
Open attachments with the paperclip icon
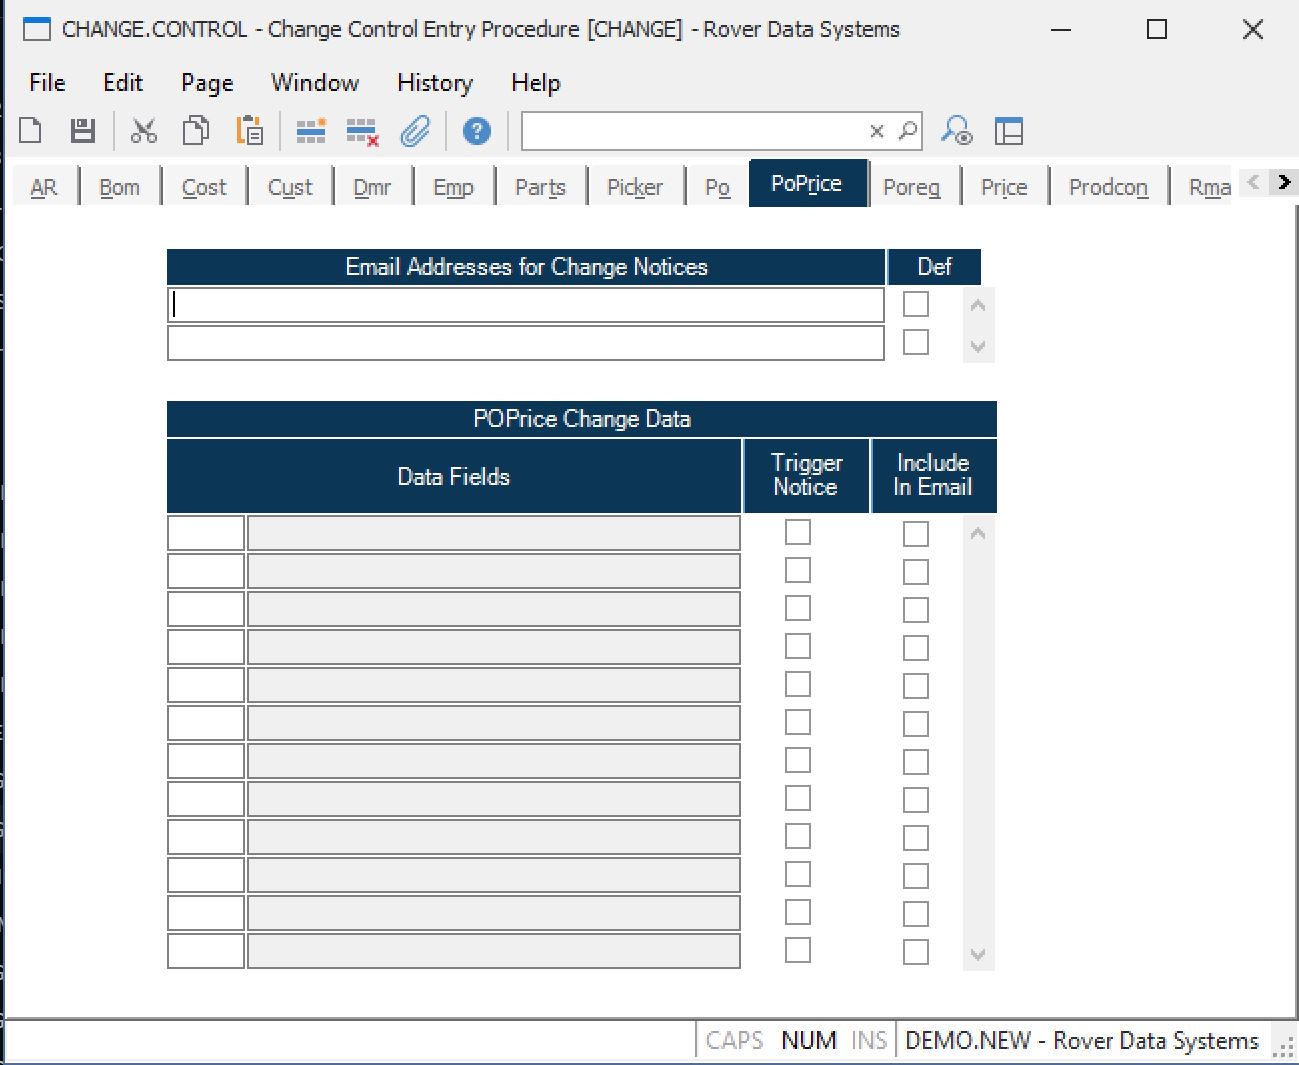(x=415, y=131)
